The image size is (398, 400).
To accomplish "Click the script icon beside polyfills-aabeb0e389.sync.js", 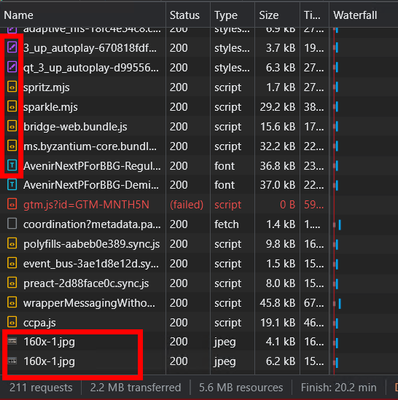I will 12,244.
